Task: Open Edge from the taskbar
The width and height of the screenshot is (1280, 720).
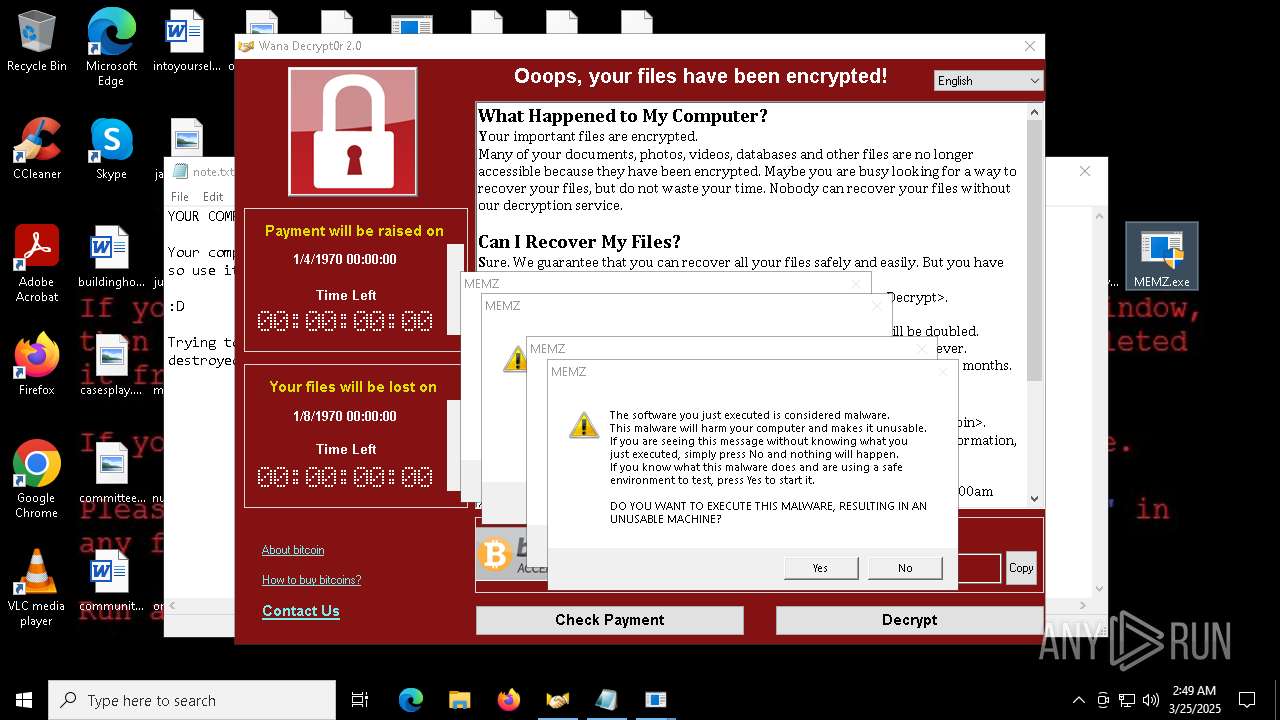Action: [411, 700]
